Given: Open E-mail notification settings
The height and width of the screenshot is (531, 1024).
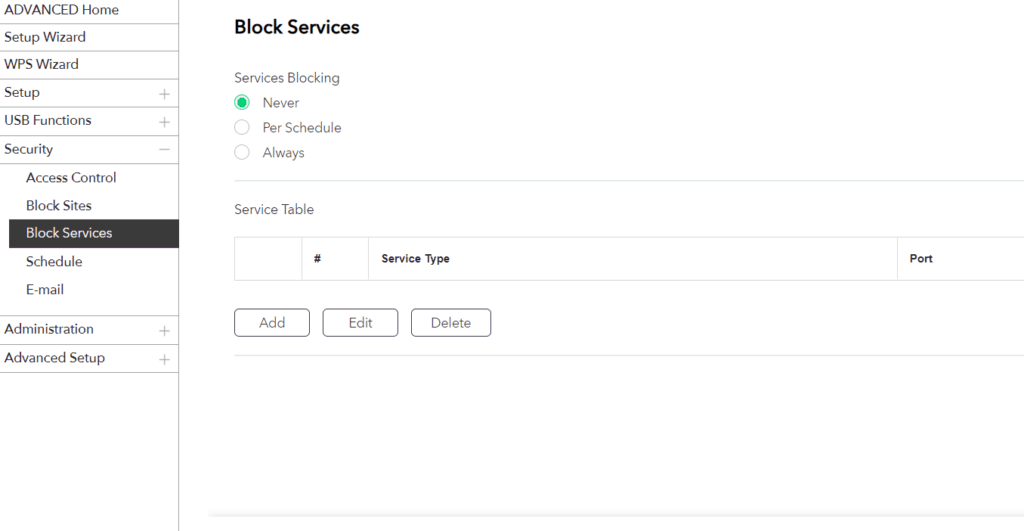Looking at the screenshot, I should (x=45, y=290).
